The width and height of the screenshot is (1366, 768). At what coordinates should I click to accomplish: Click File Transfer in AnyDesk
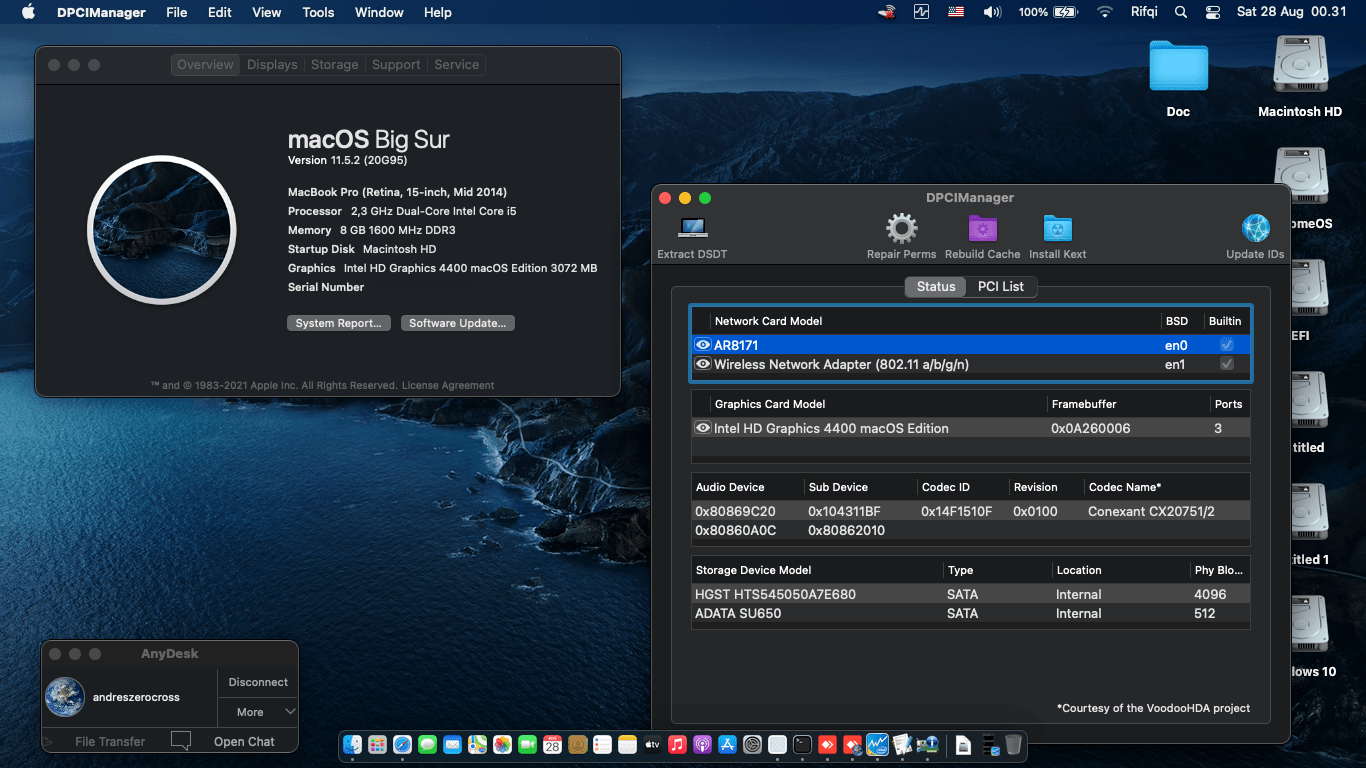(110, 741)
